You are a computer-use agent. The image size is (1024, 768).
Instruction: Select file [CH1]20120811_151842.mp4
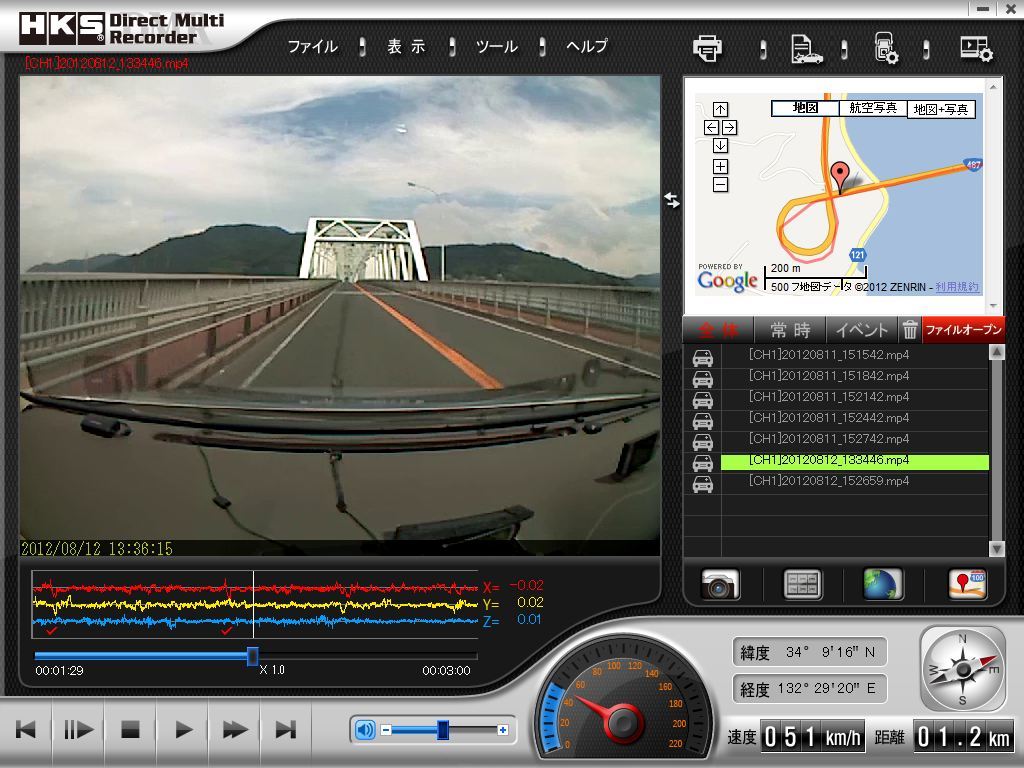pyautogui.click(x=855, y=376)
